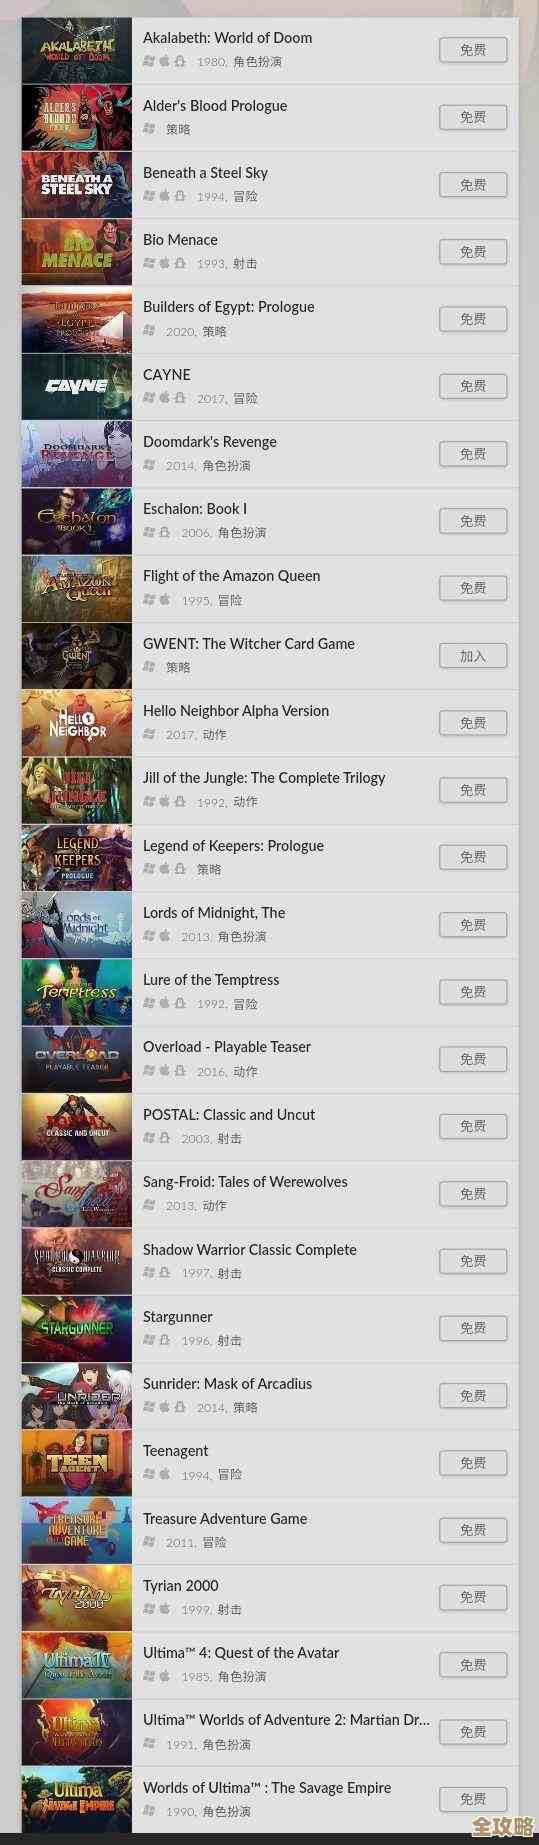The image size is (539, 1845).
Task: Click the 加入 button for GWENT
Action: coord(473,656)
